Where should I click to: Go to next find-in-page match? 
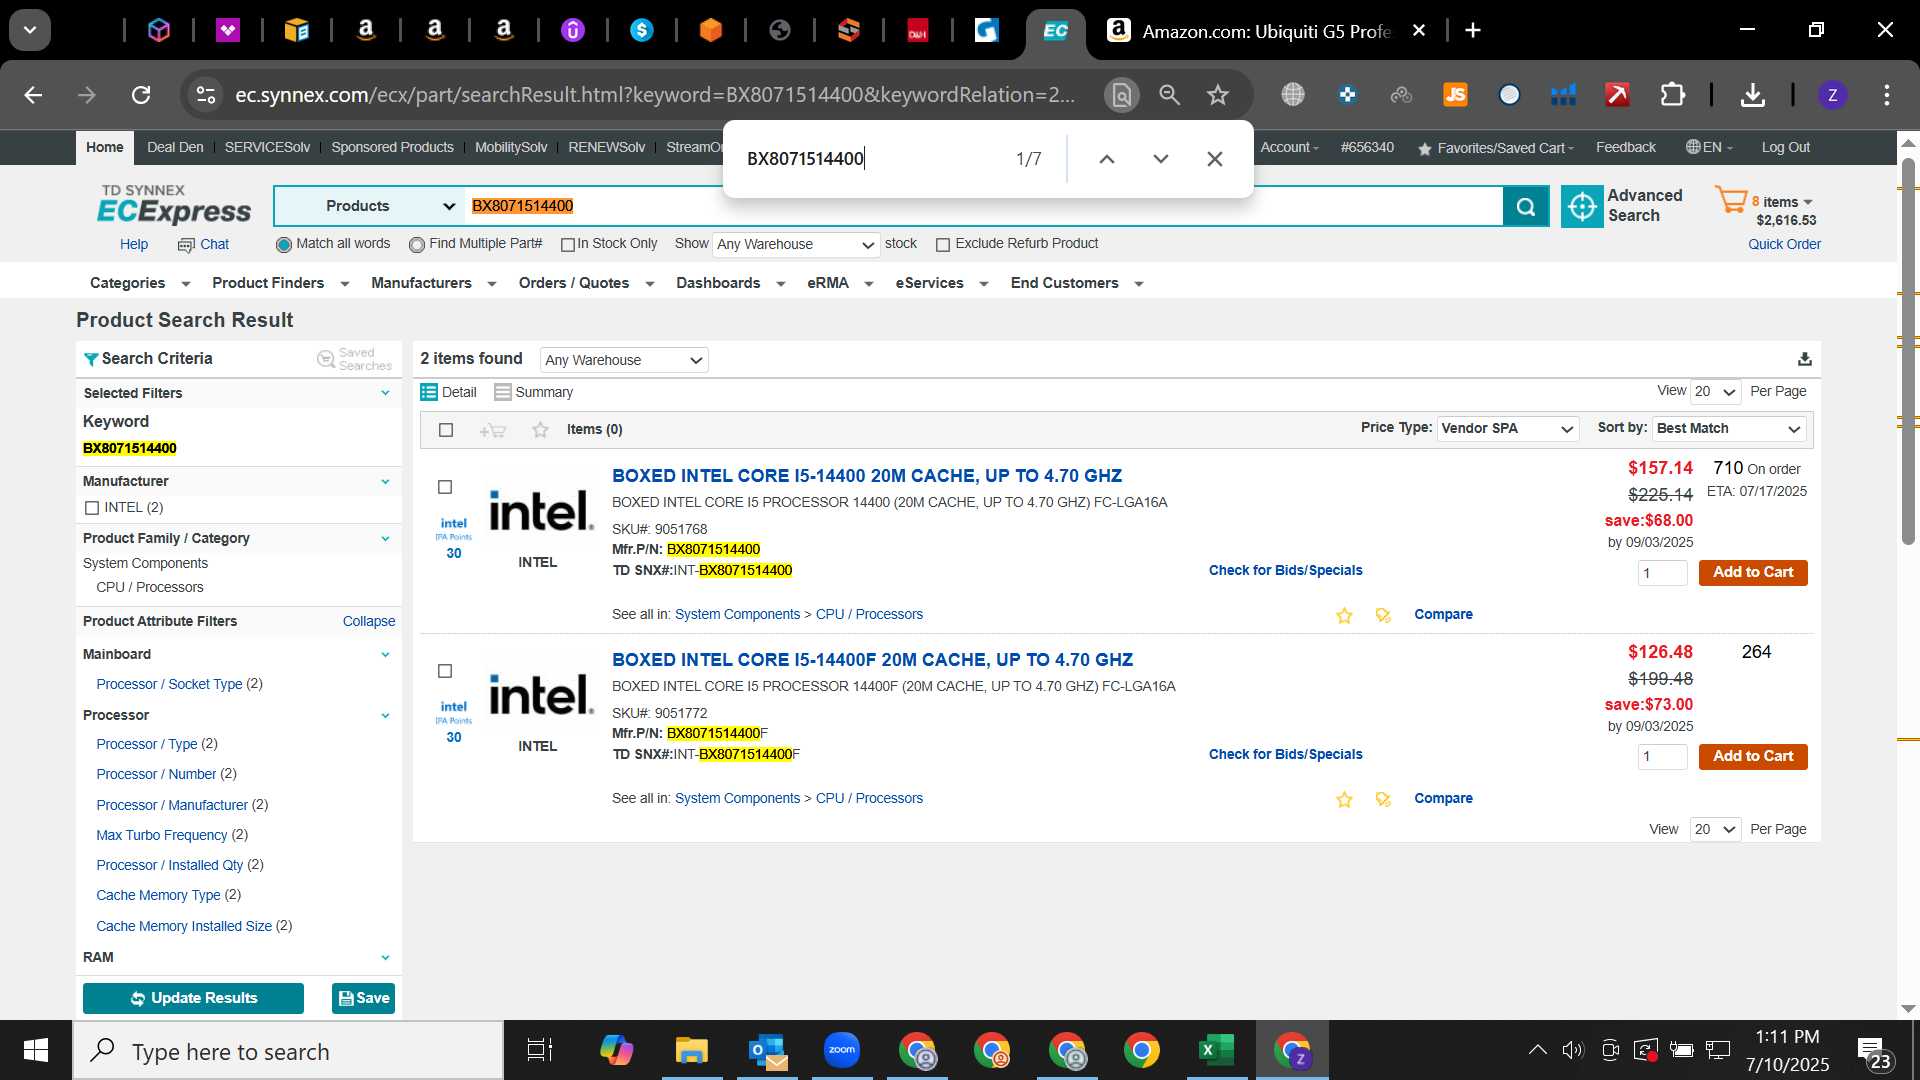(x=1160, y=159)
